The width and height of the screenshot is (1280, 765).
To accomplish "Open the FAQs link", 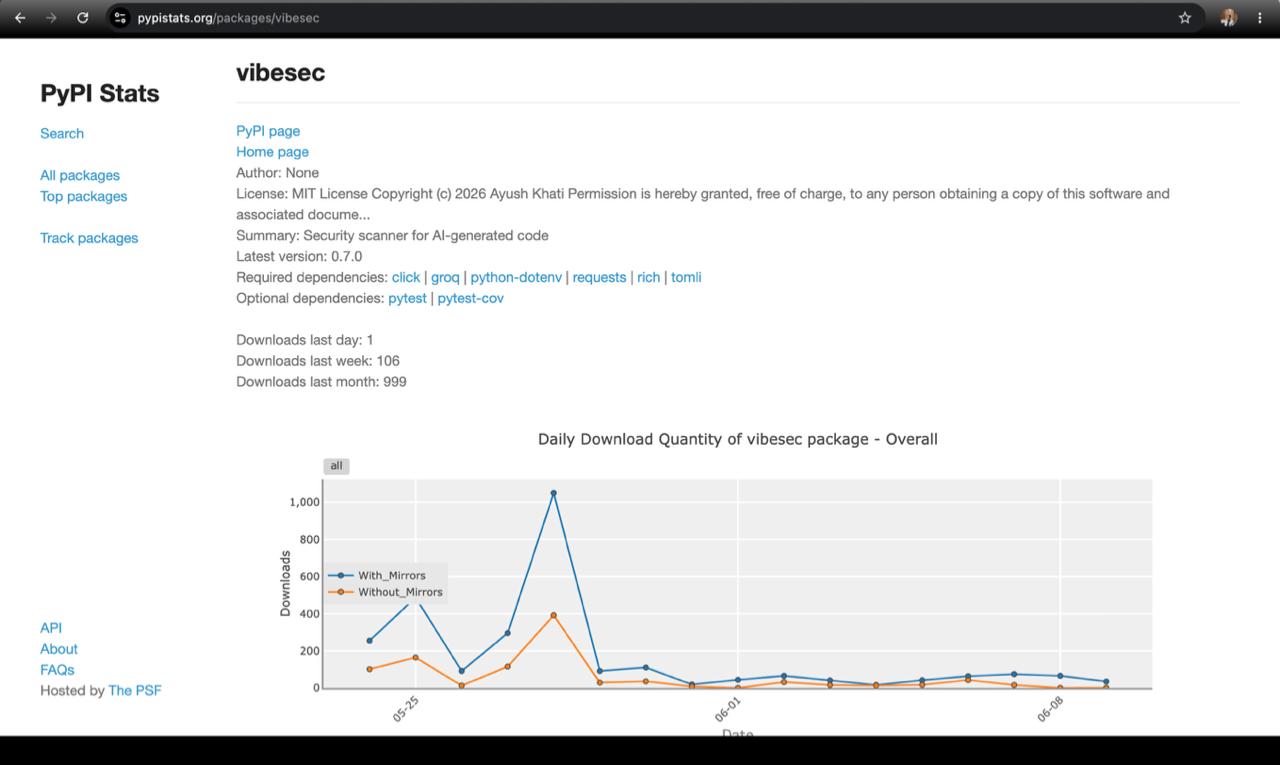I will pyautogui.click(x=57, y=670).
